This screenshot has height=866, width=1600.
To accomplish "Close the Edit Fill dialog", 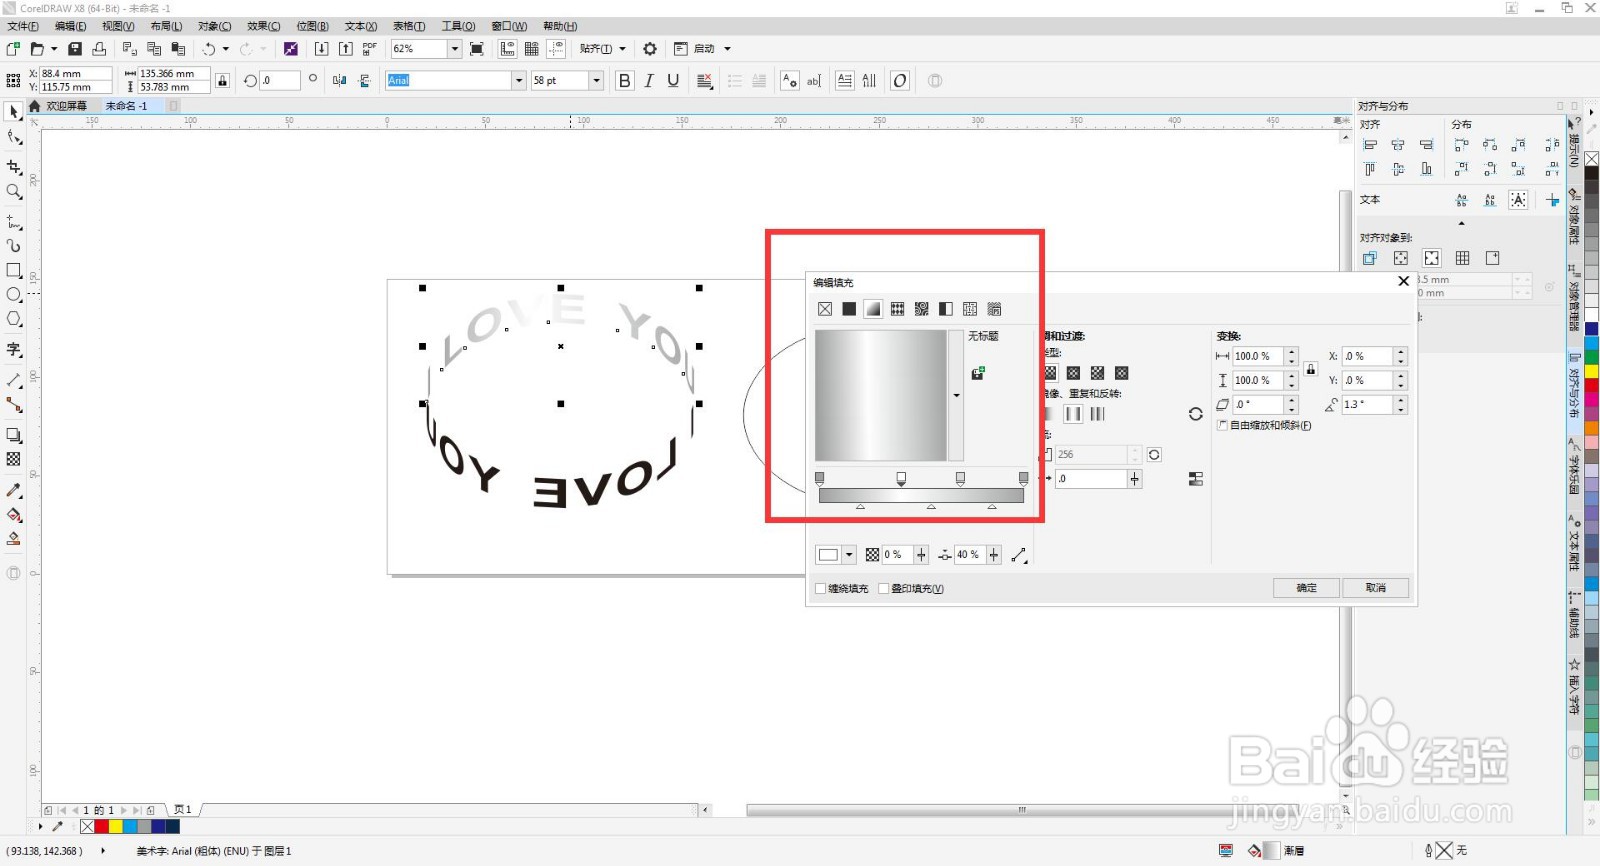I will pyautogui.click(x=1403, y=282).
